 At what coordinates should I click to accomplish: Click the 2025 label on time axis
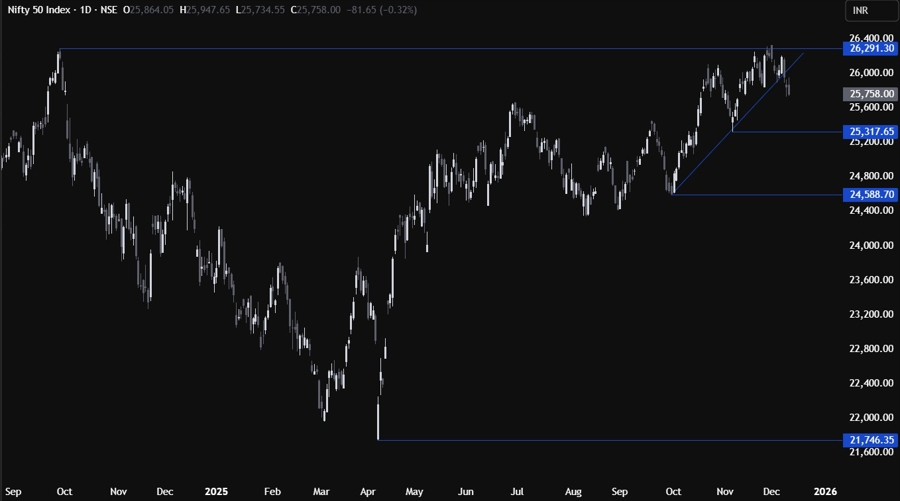[x=218, y=492]
